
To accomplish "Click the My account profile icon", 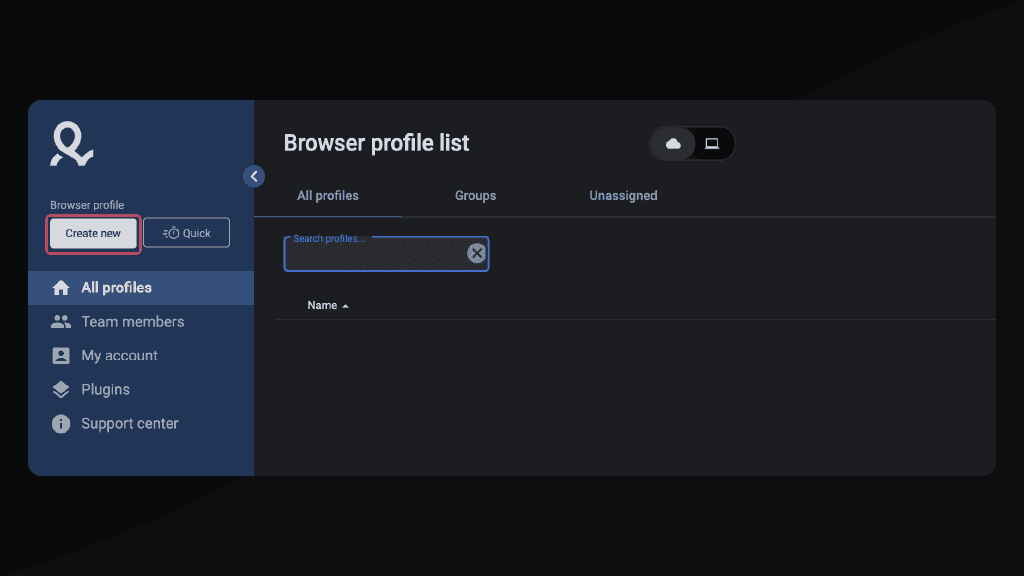I will coord(60,355).
